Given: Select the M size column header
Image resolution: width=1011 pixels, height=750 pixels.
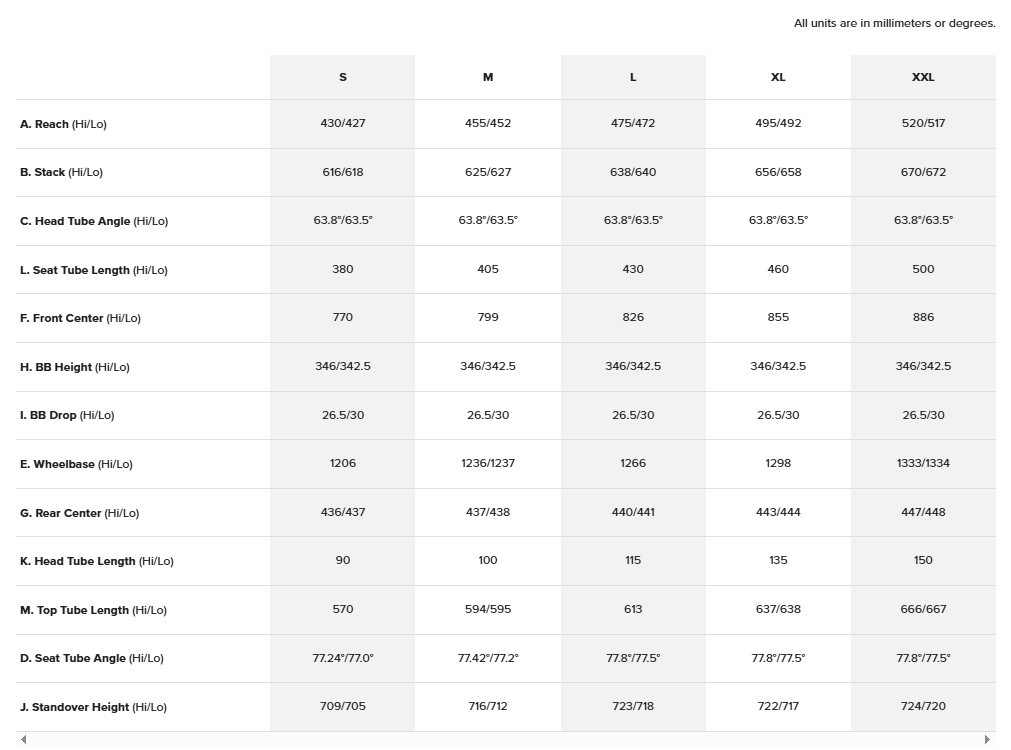Looking at the screenshot, I should coord(488,77).
